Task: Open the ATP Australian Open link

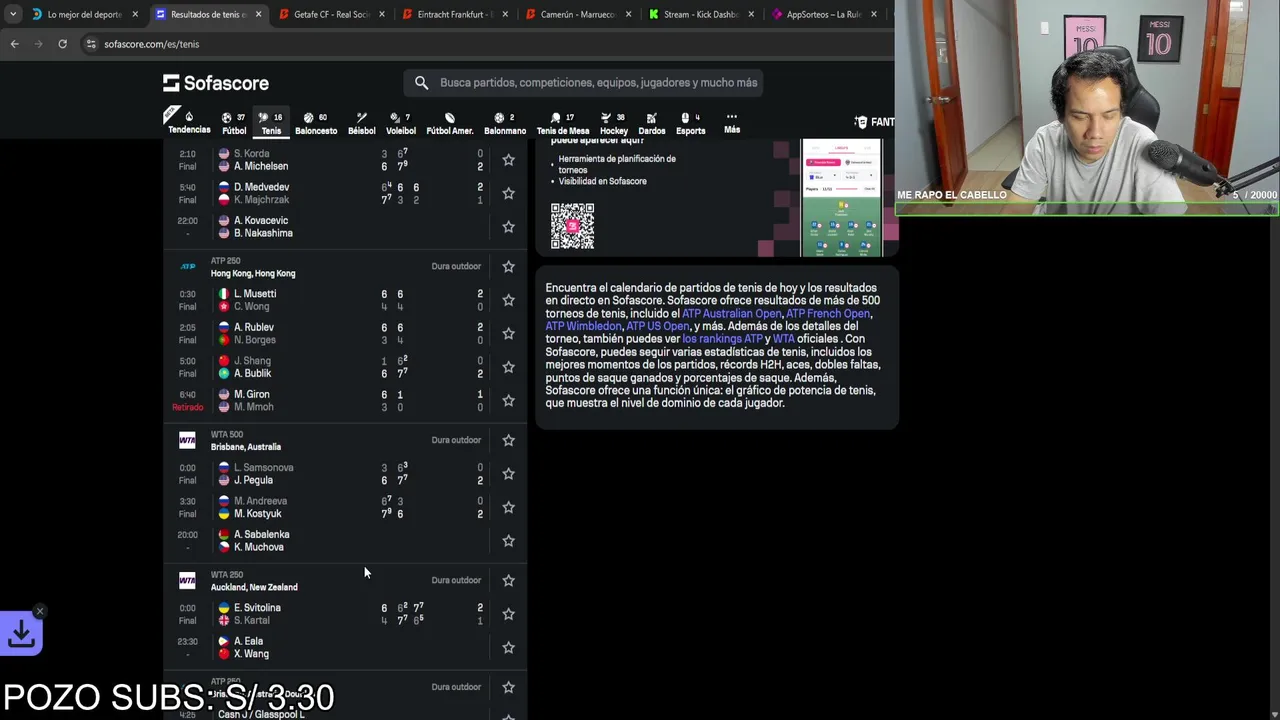Action: pos(732,313)
